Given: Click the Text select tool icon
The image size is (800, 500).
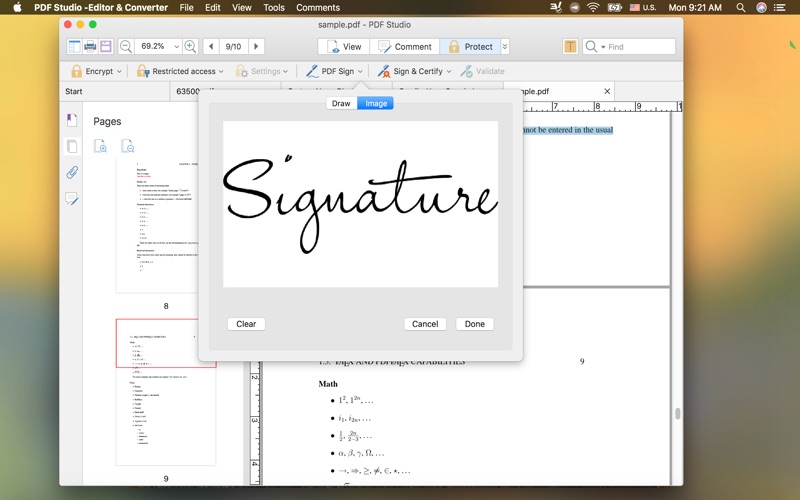Looking at the screenshot, I should pyautogui.click(x=570, y=46).
